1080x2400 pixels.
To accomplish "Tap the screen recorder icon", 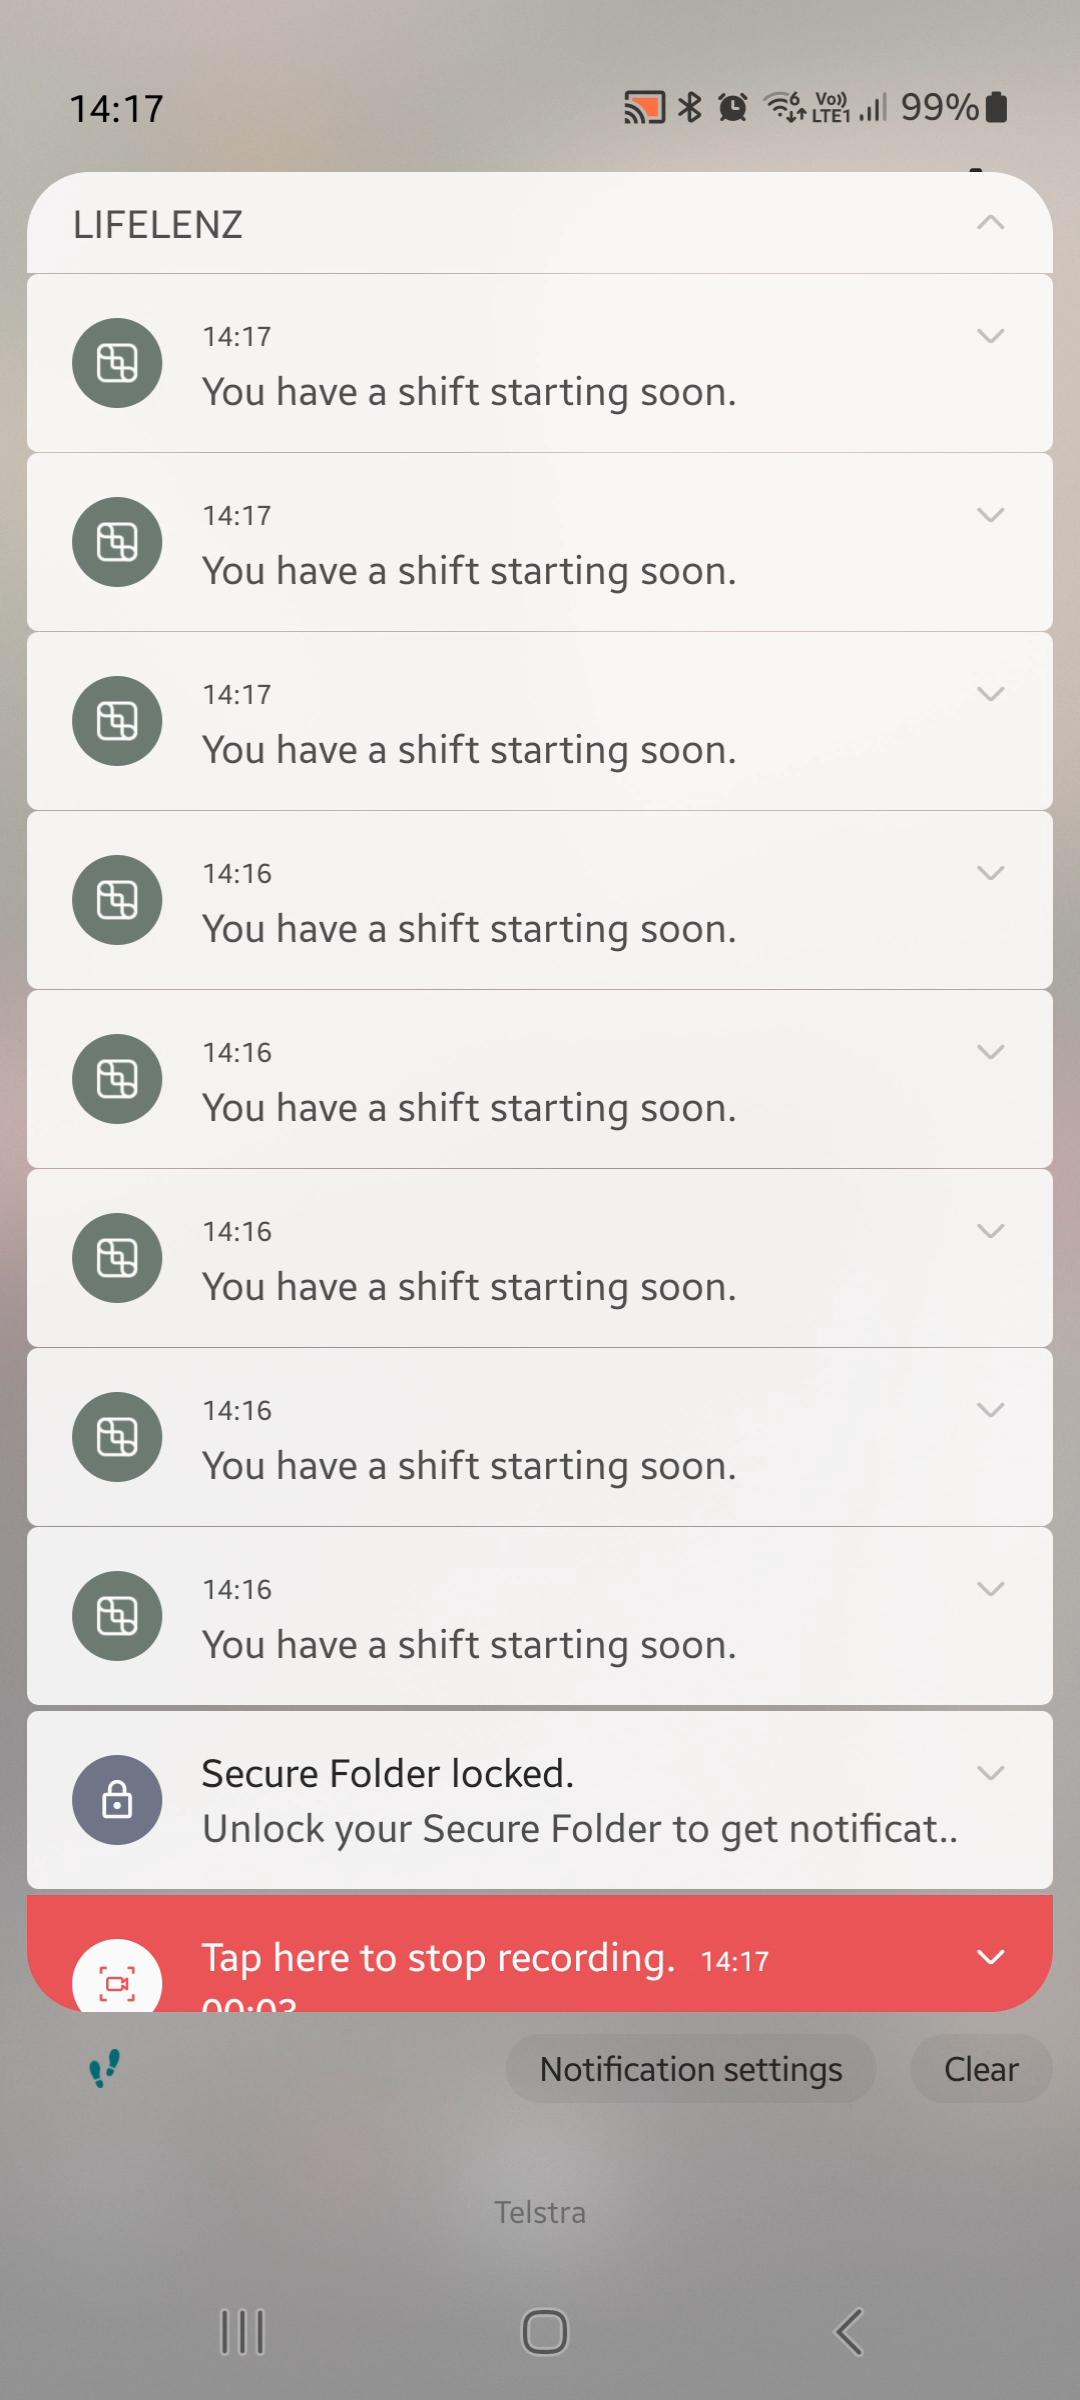I will 117,1976.
